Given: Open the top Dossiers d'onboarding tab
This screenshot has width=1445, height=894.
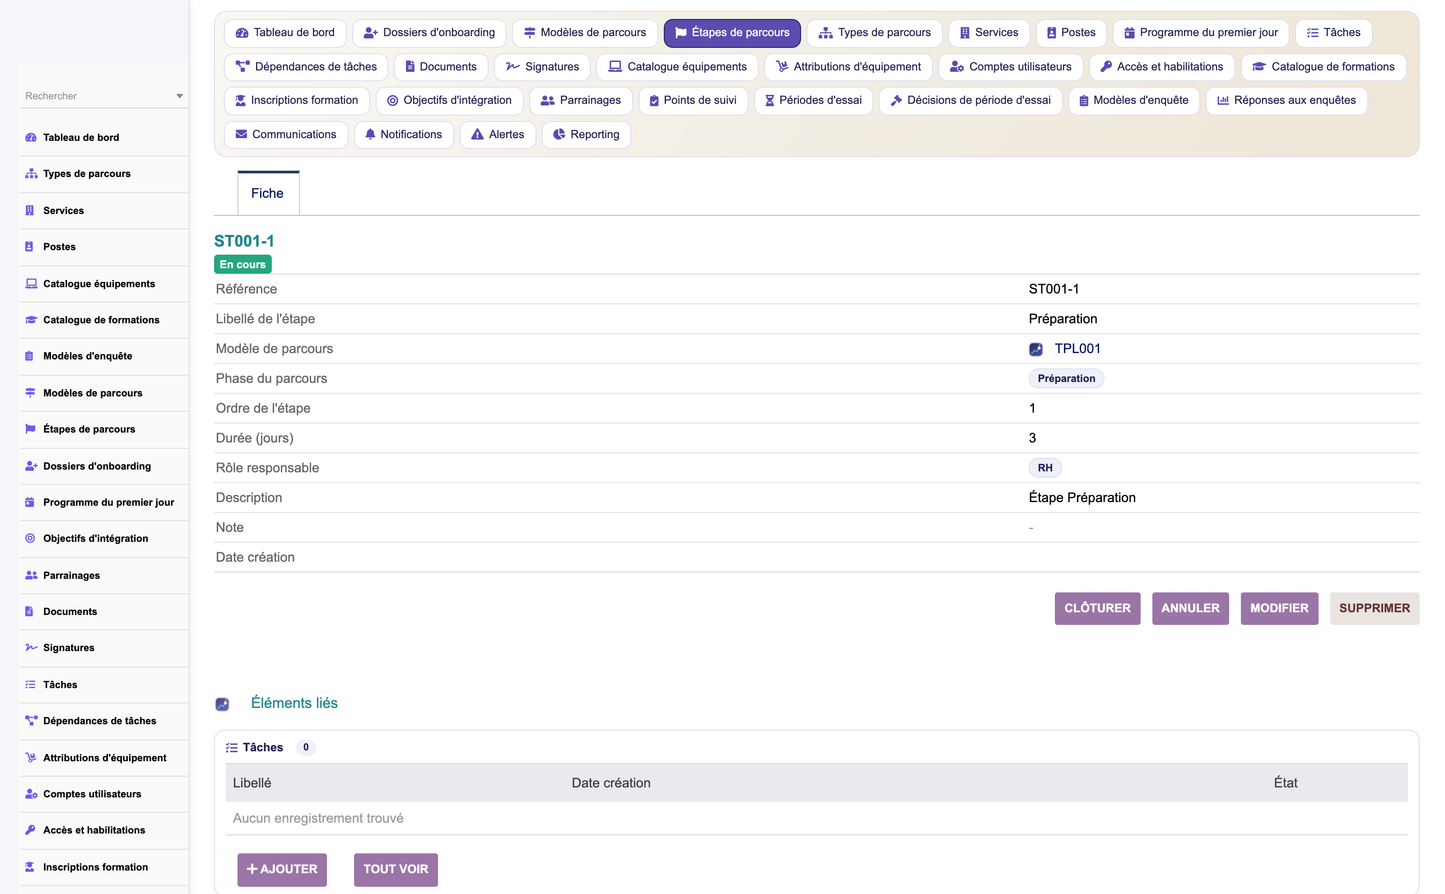Looking at the screenshot, I should (429, 33).
